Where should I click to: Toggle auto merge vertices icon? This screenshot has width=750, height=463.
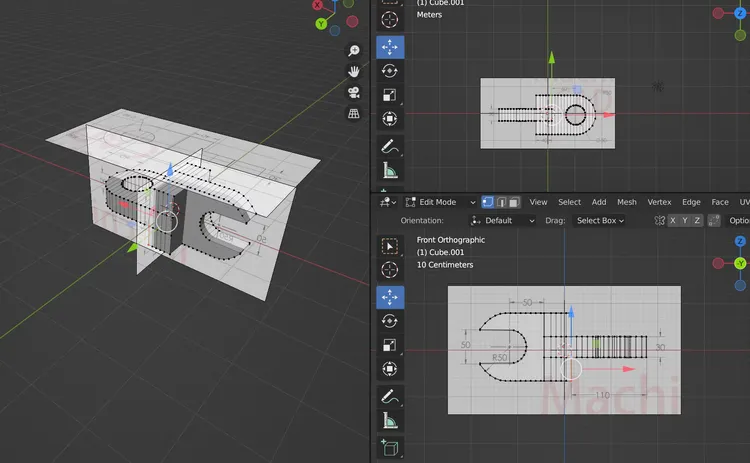point(714,220)
